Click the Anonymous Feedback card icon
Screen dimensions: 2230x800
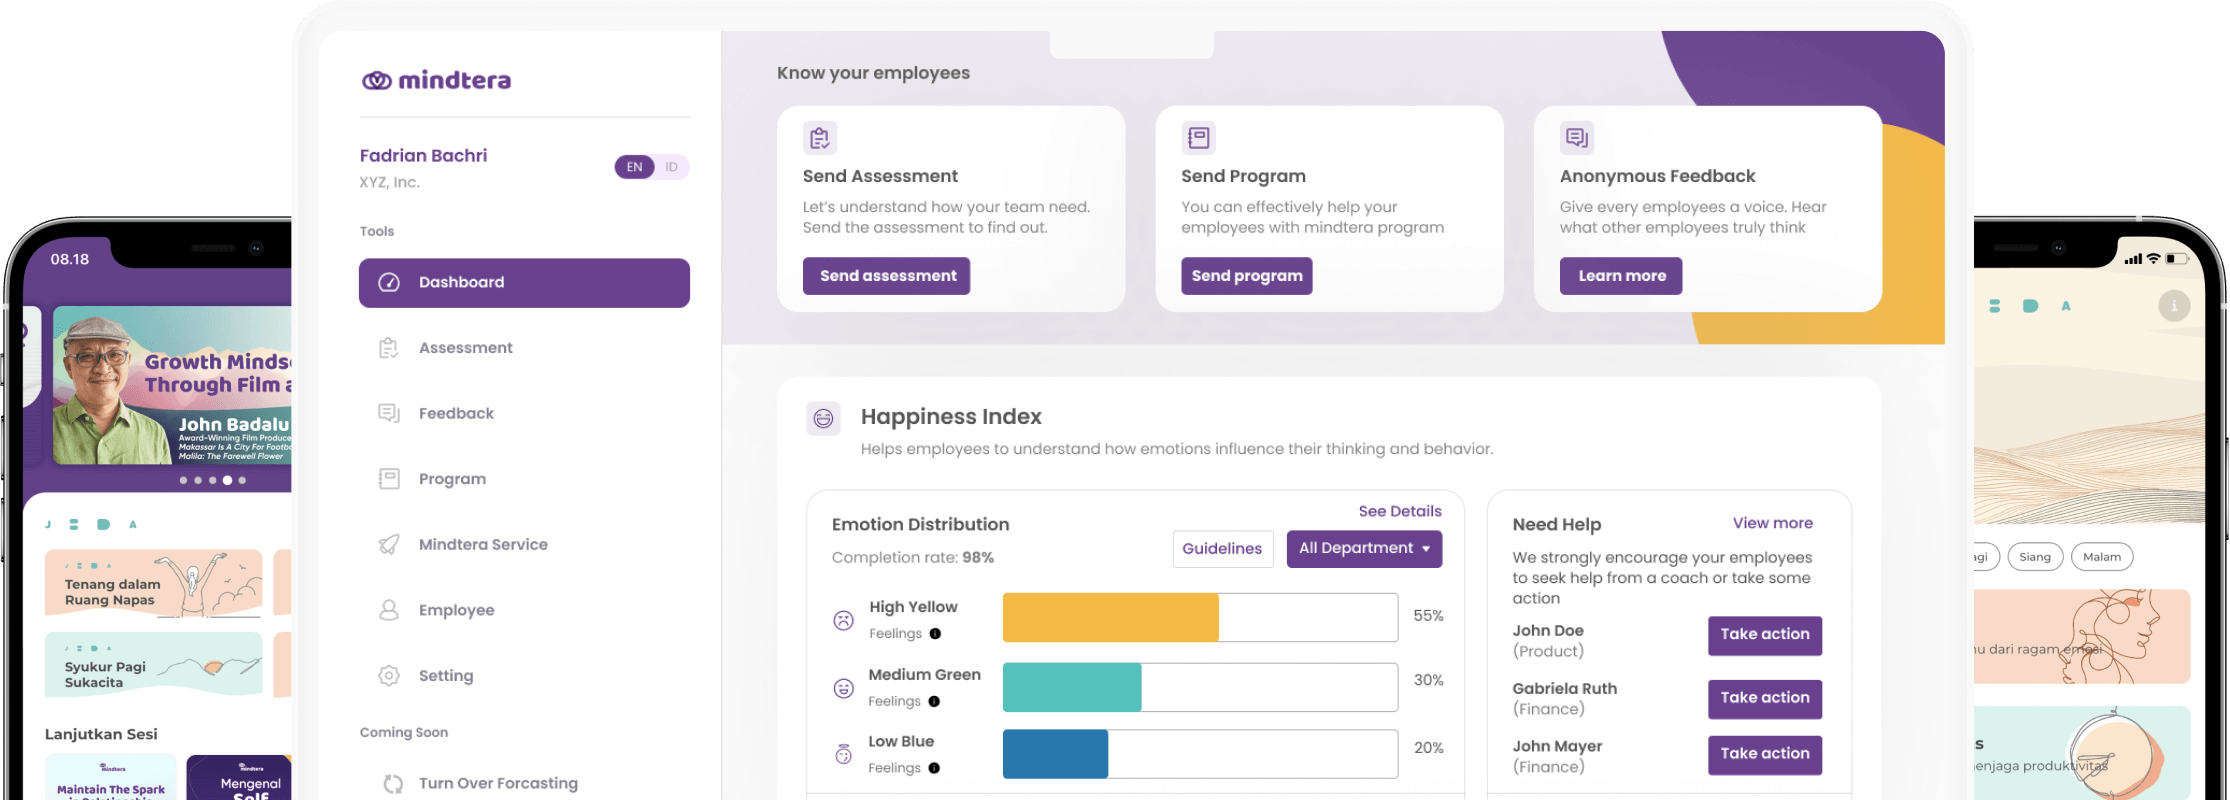point(1577,138)
